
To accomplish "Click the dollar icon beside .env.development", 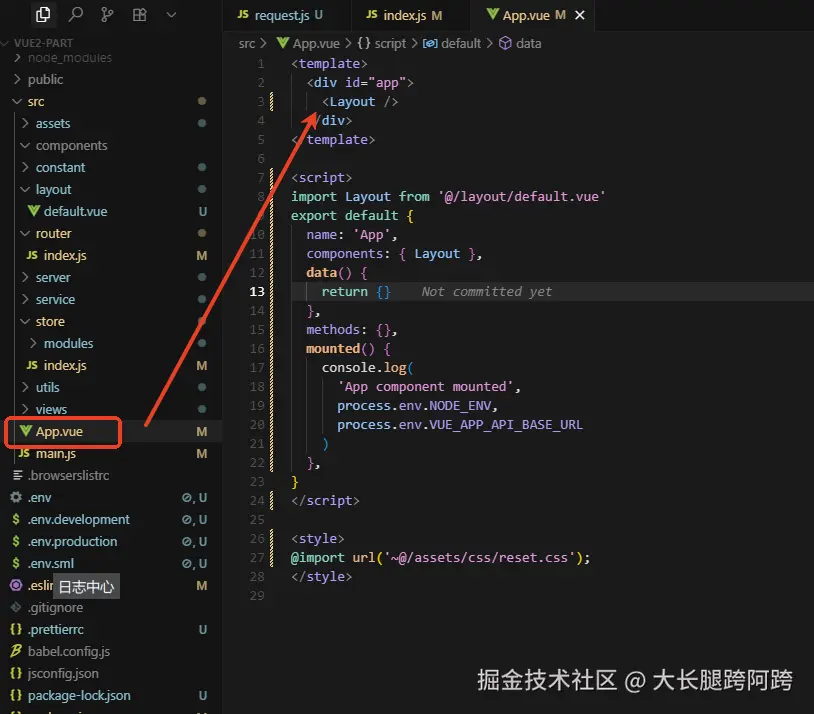I will tap(16, 519).
